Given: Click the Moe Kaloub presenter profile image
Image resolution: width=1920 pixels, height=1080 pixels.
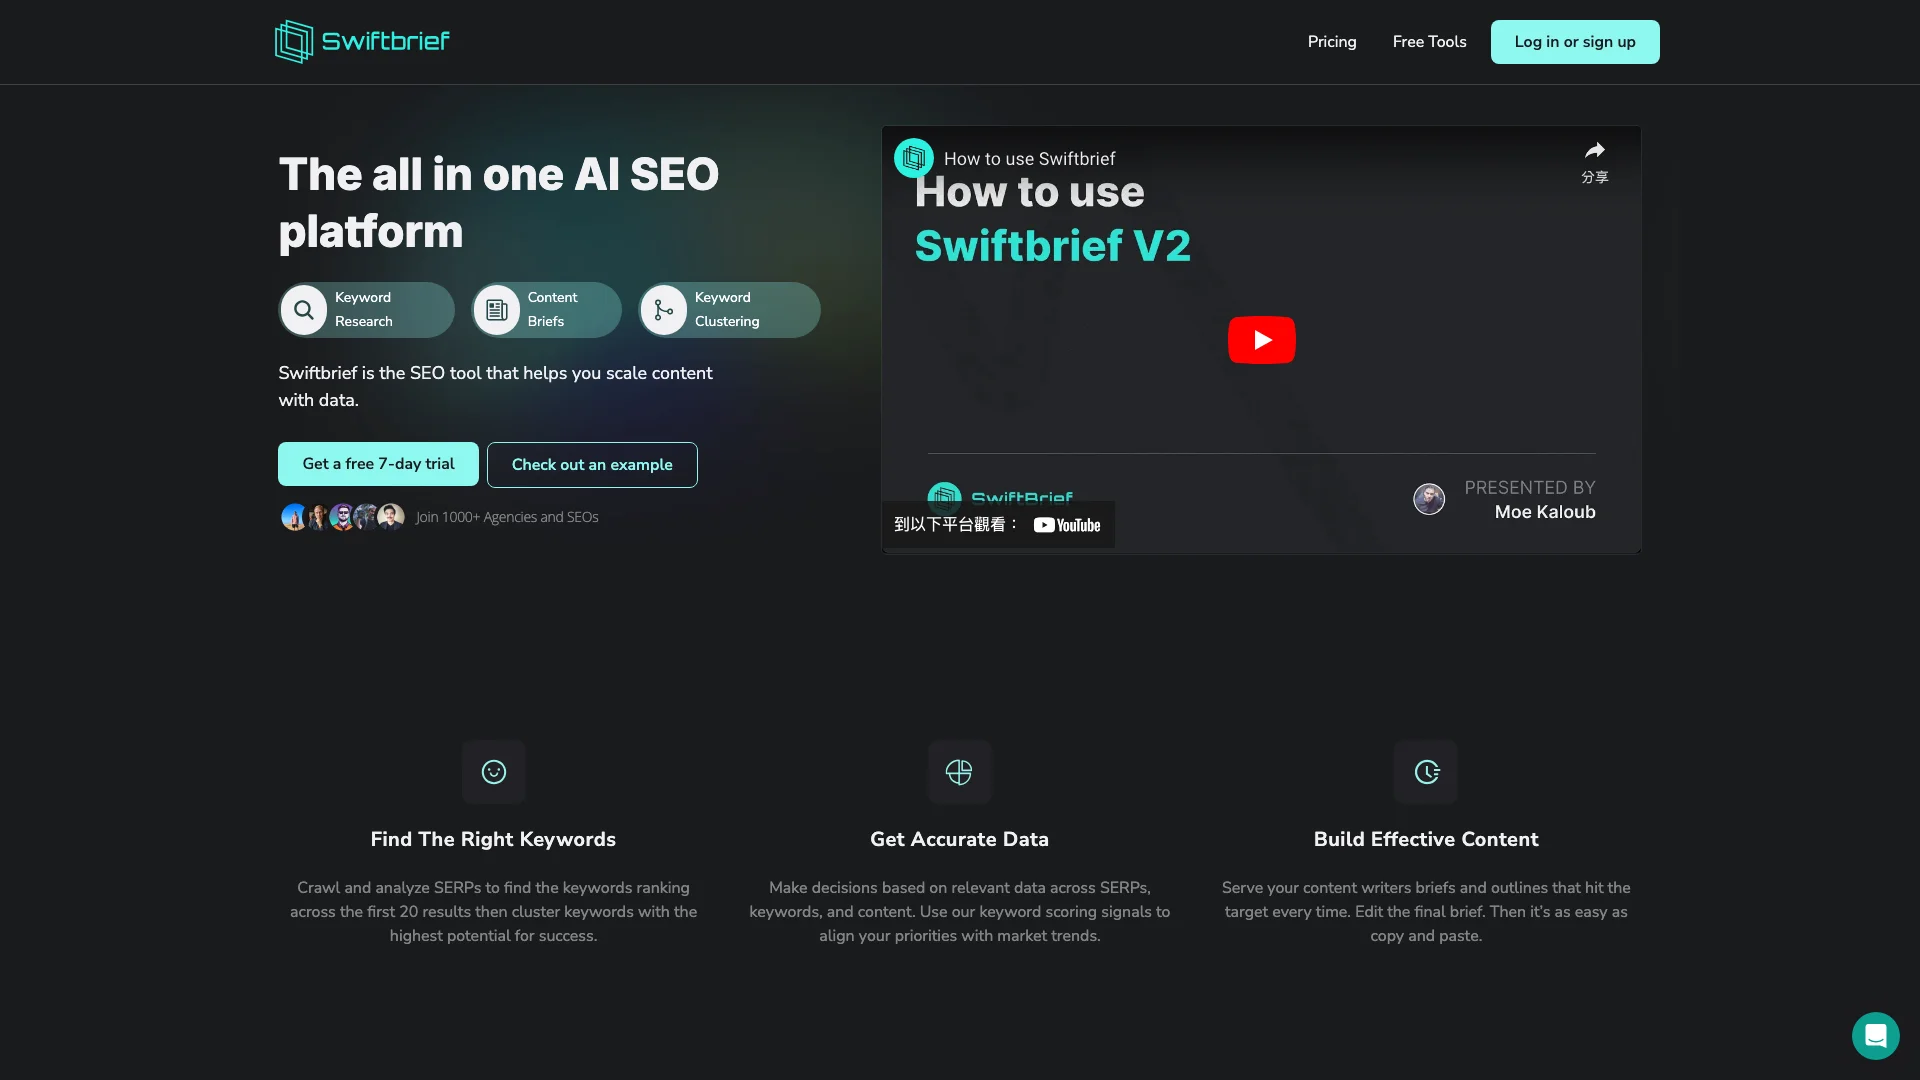Looking at the screenshot, I should pyautogui.click(x=1428, y=498).
